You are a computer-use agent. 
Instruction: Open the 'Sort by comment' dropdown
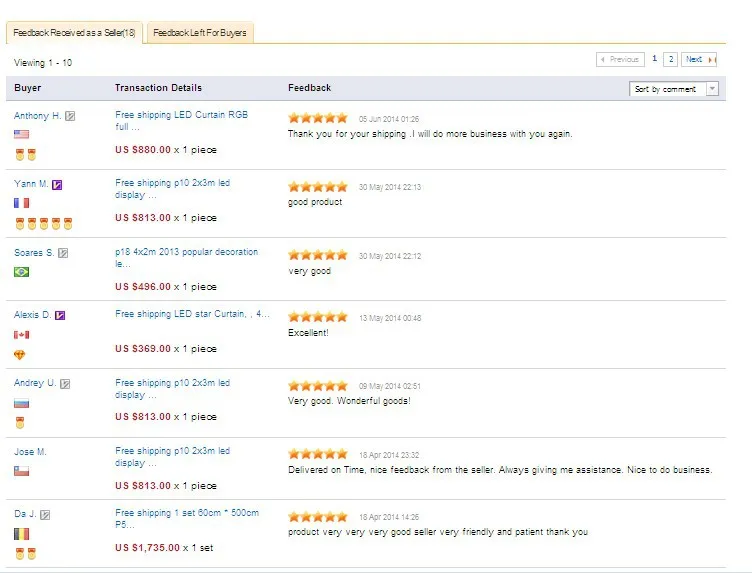pyautogui.click(x=674, y=89)
